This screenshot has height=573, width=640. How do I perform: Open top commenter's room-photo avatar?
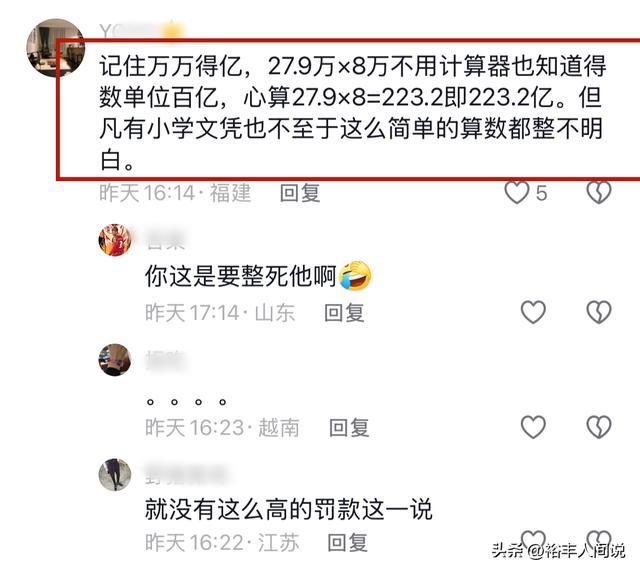56,48
